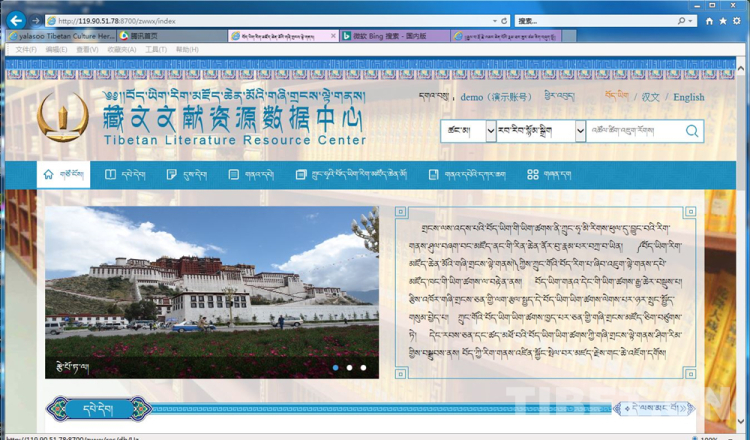Click the magnifier icon in the site search box
750x440 pixels.
692,131
